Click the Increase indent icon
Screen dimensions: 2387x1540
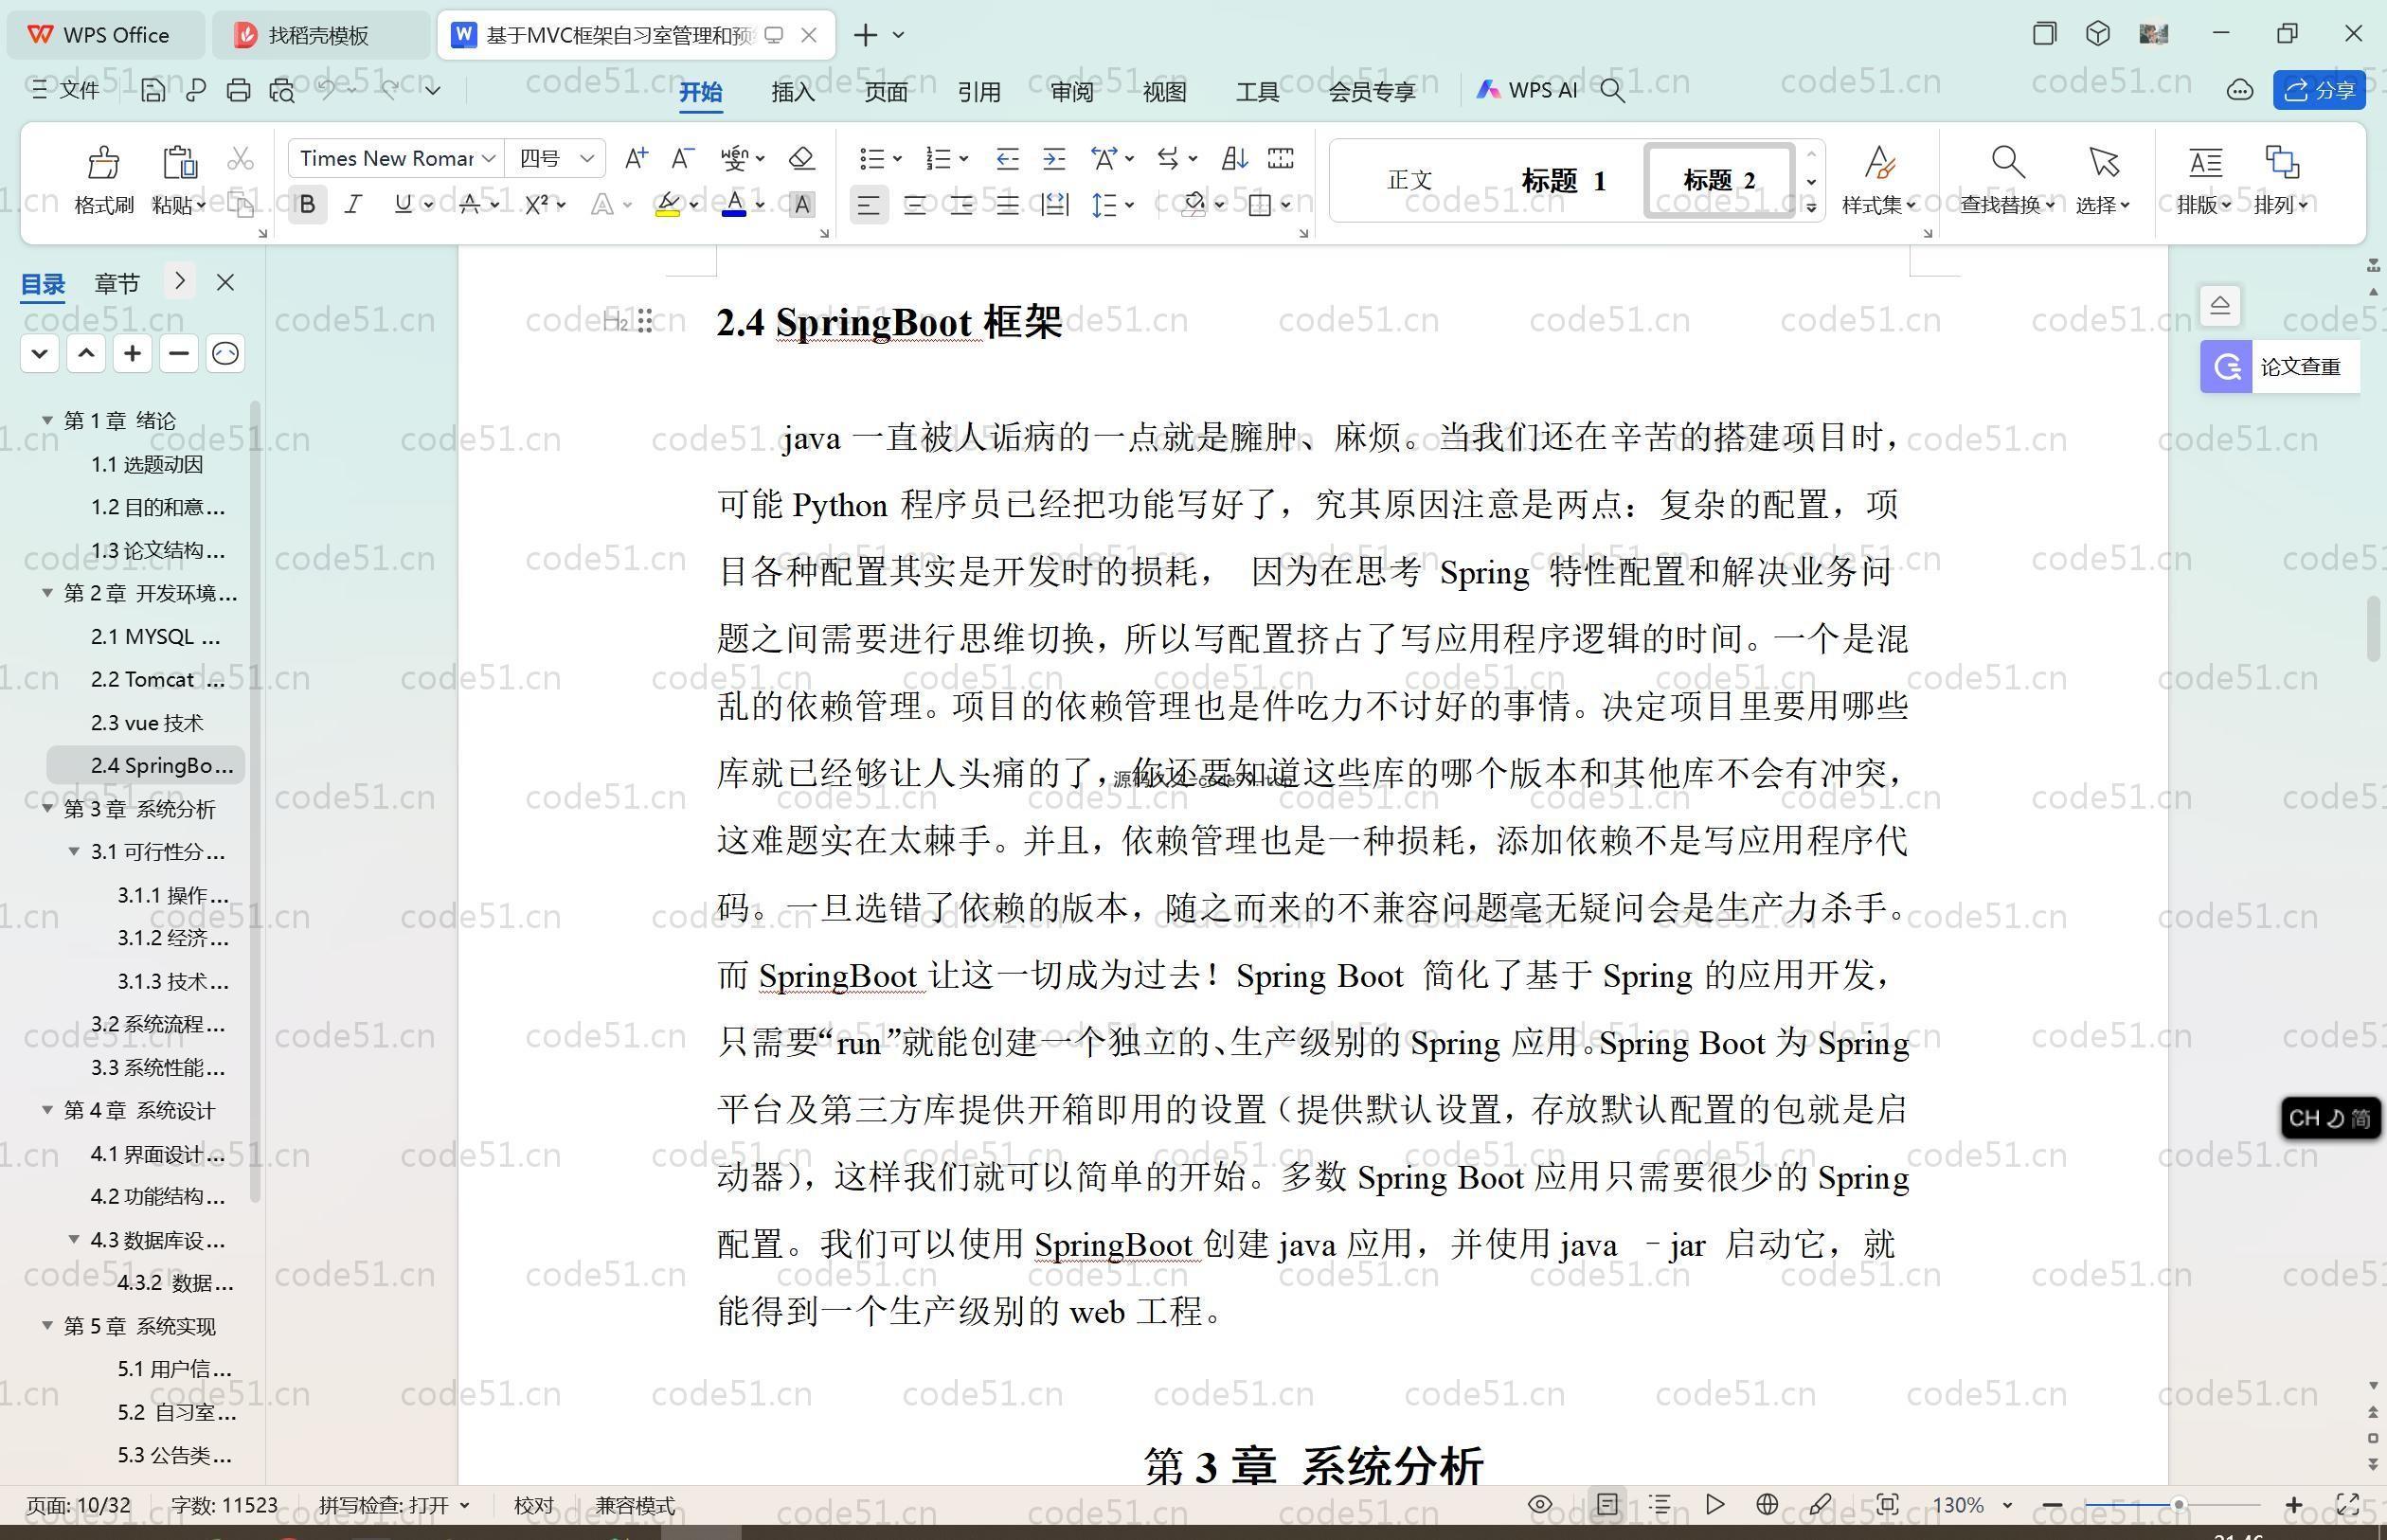coord(1054,158)
